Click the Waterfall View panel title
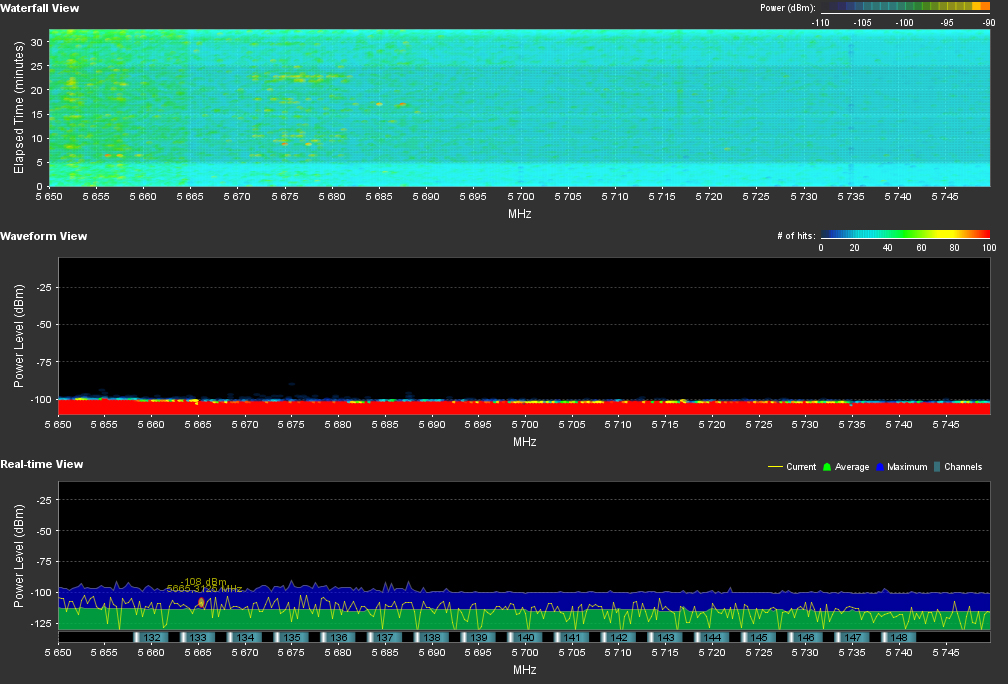Screen dimensions: 1008x684 40,8
